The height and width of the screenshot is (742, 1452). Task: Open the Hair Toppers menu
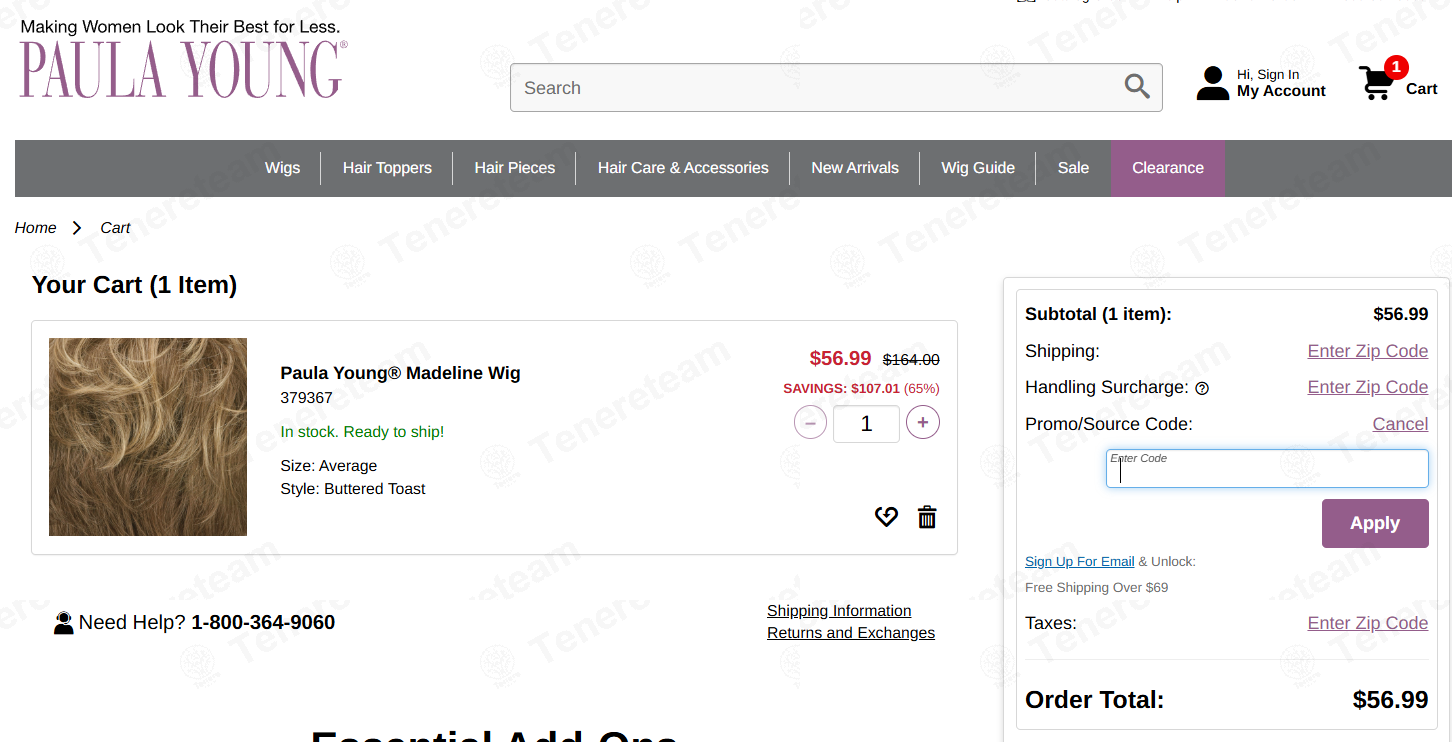(x=387, y=168)
